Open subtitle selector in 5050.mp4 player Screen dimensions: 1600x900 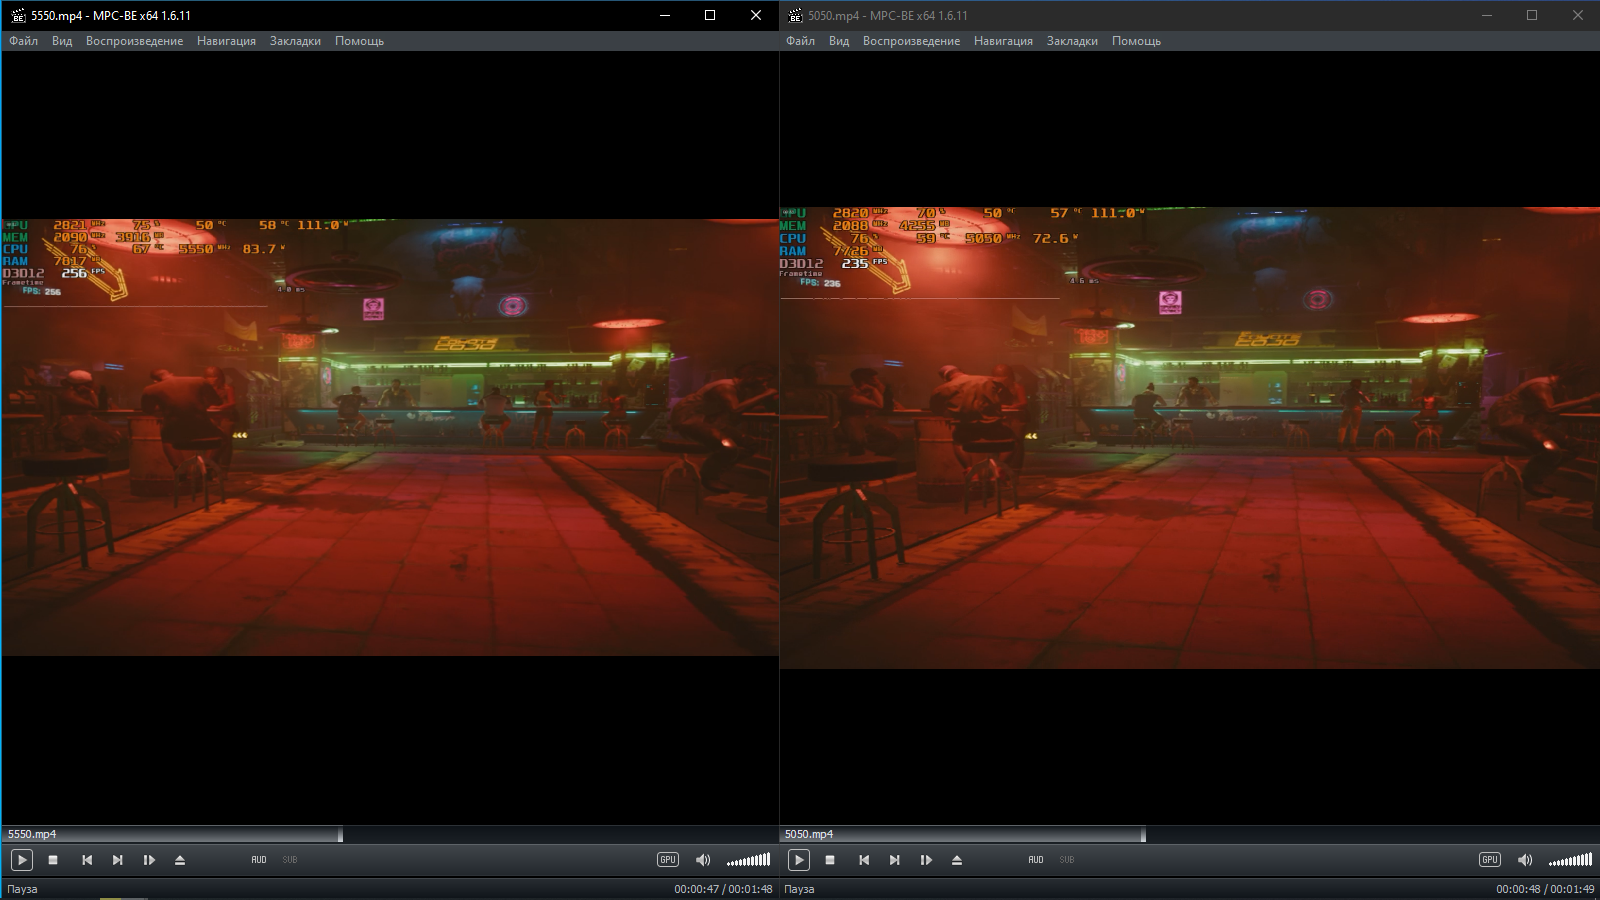[x=1067, y=860]
